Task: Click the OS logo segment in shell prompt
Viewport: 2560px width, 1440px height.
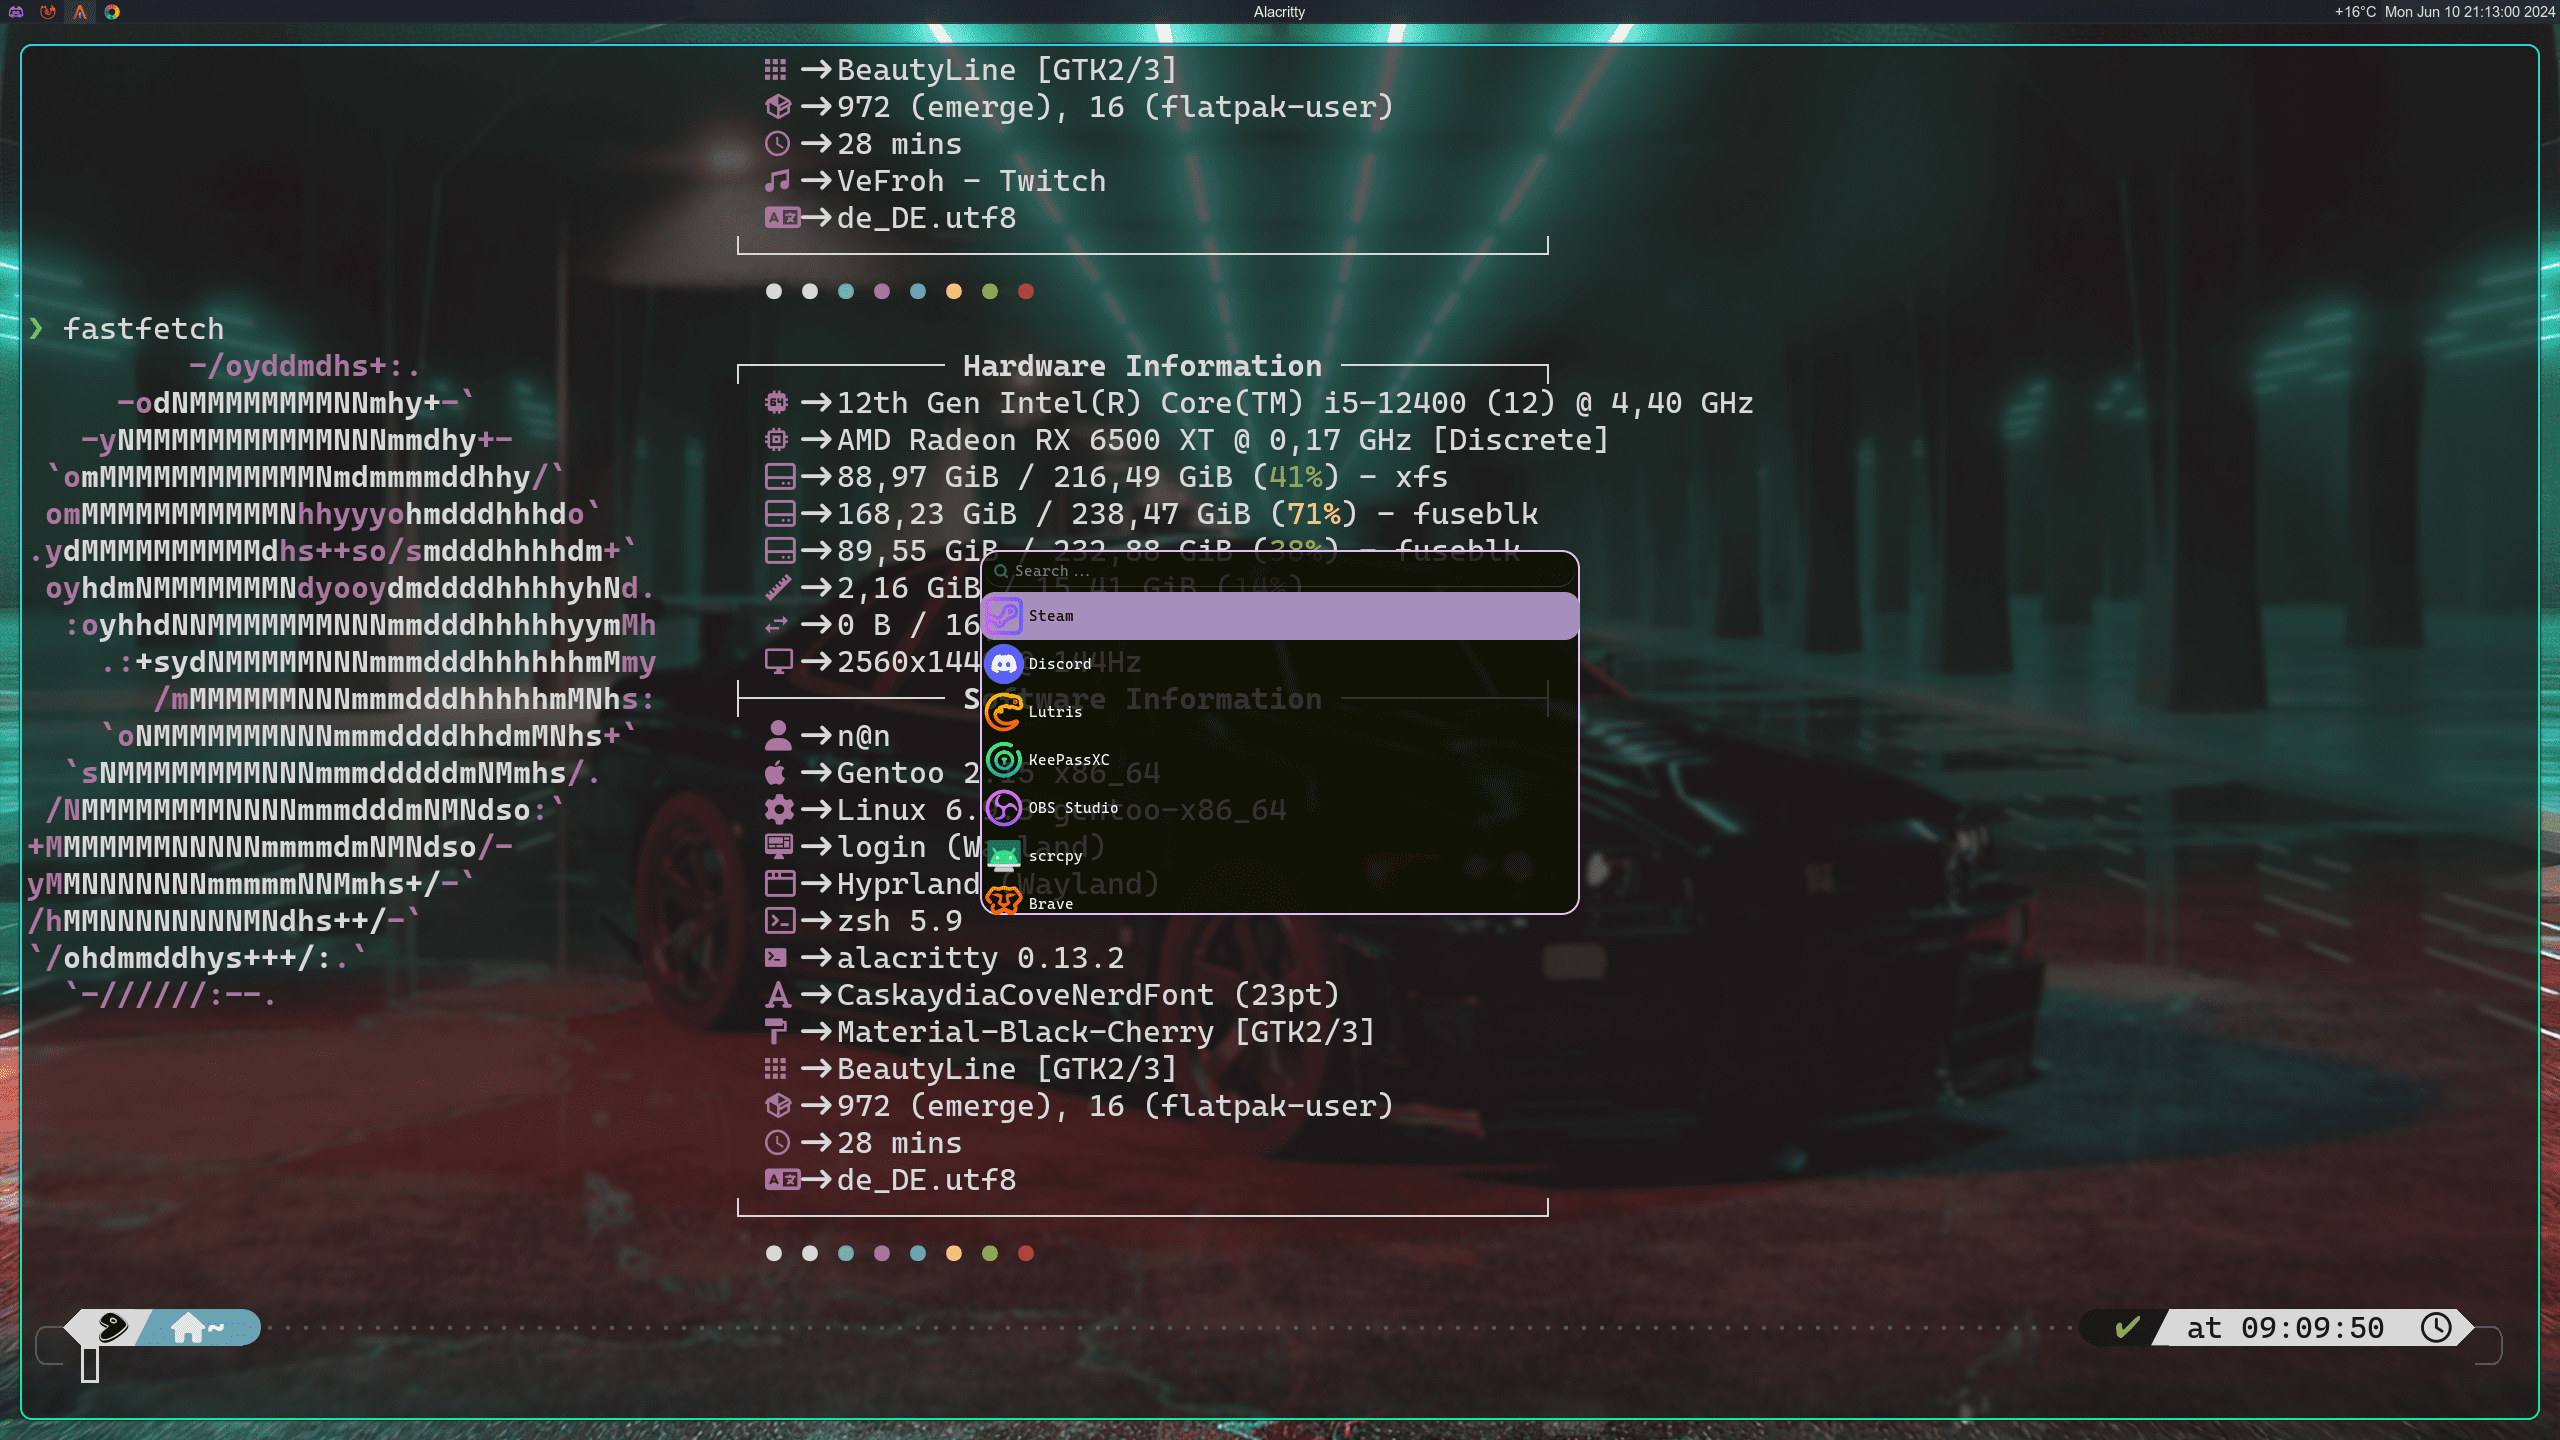Action: click(x=112, y=1327)
